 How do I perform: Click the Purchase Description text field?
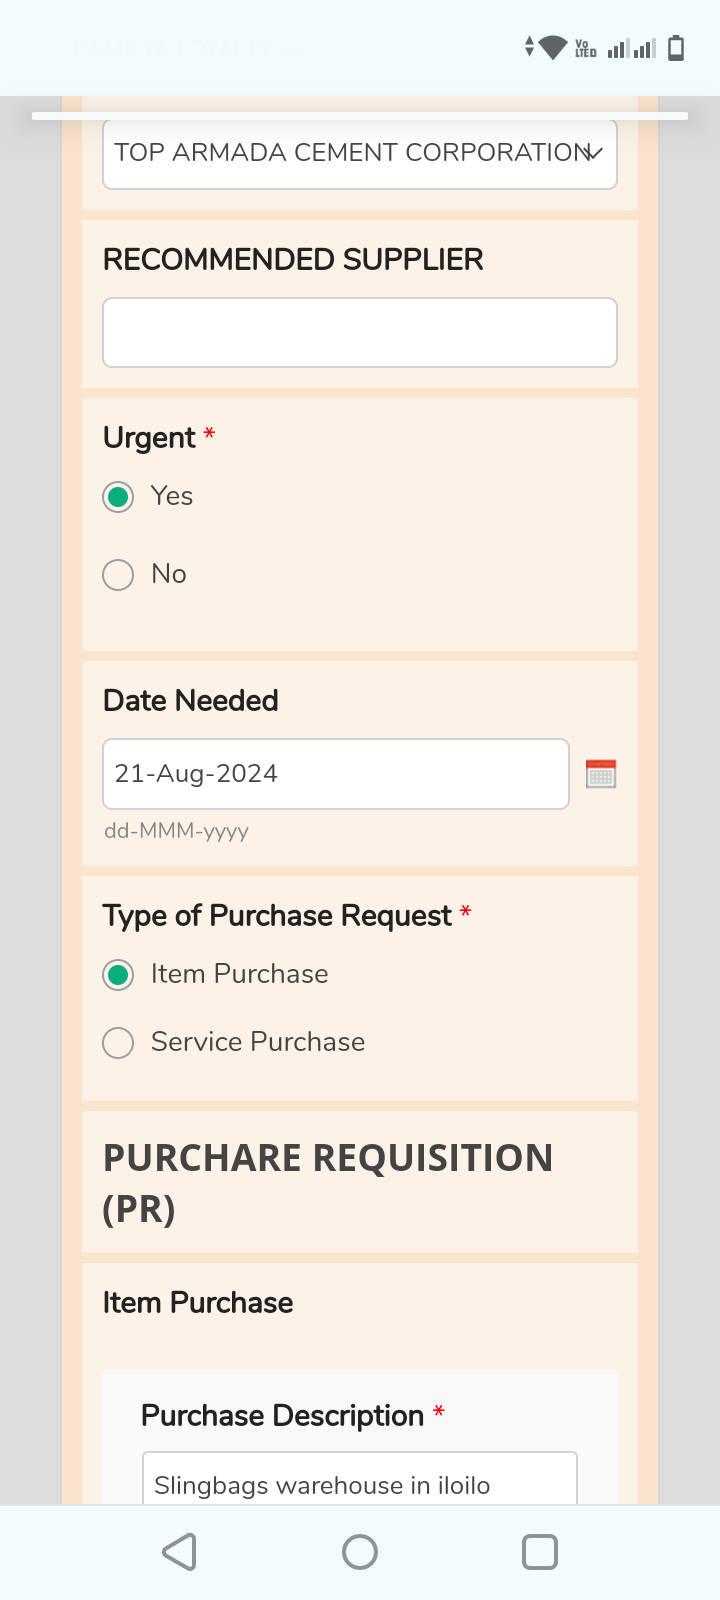point(360,1482)
